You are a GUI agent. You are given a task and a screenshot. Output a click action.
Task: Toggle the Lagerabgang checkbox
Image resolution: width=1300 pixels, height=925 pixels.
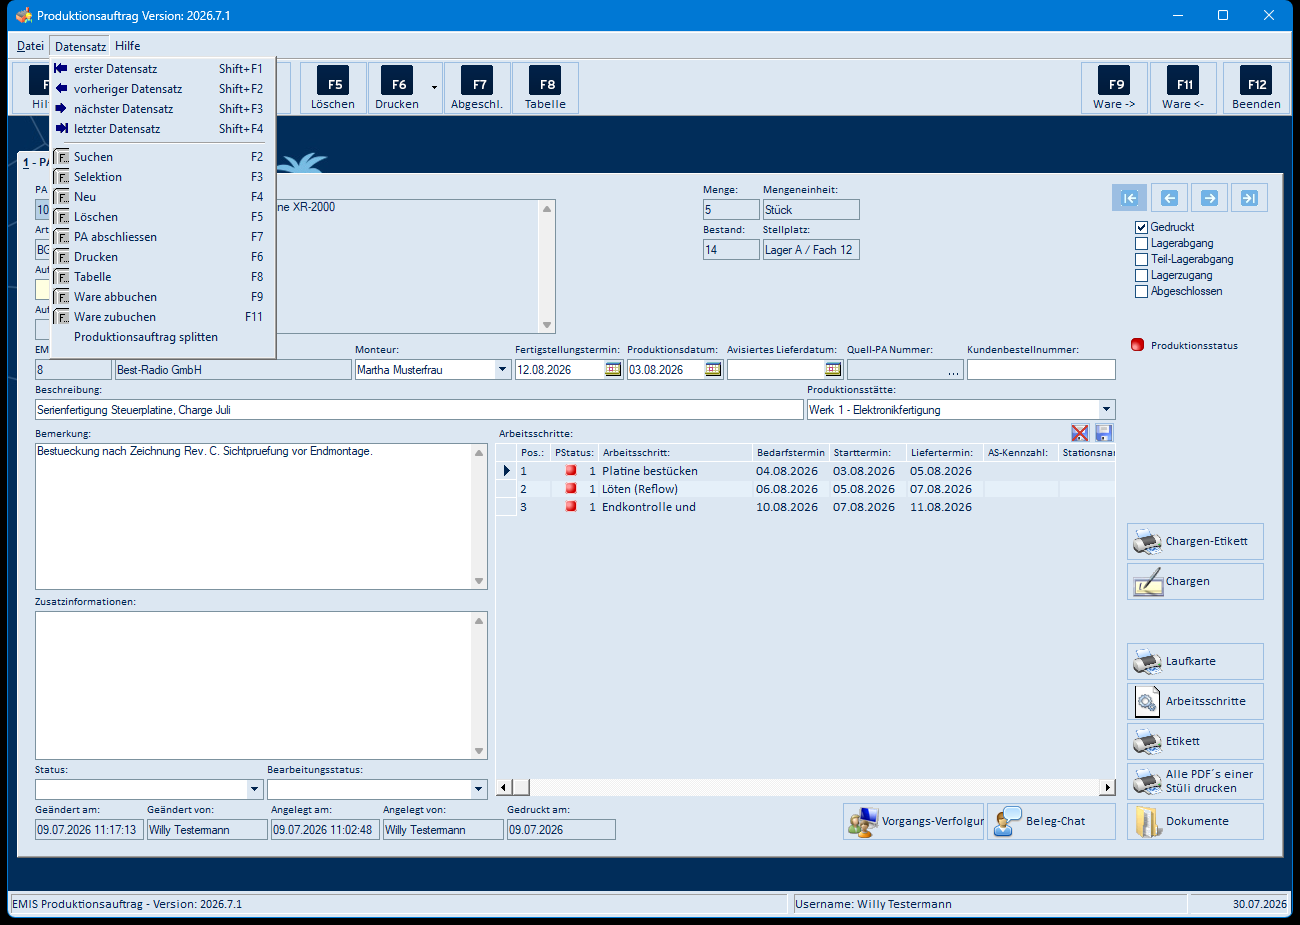point(1141,243)
